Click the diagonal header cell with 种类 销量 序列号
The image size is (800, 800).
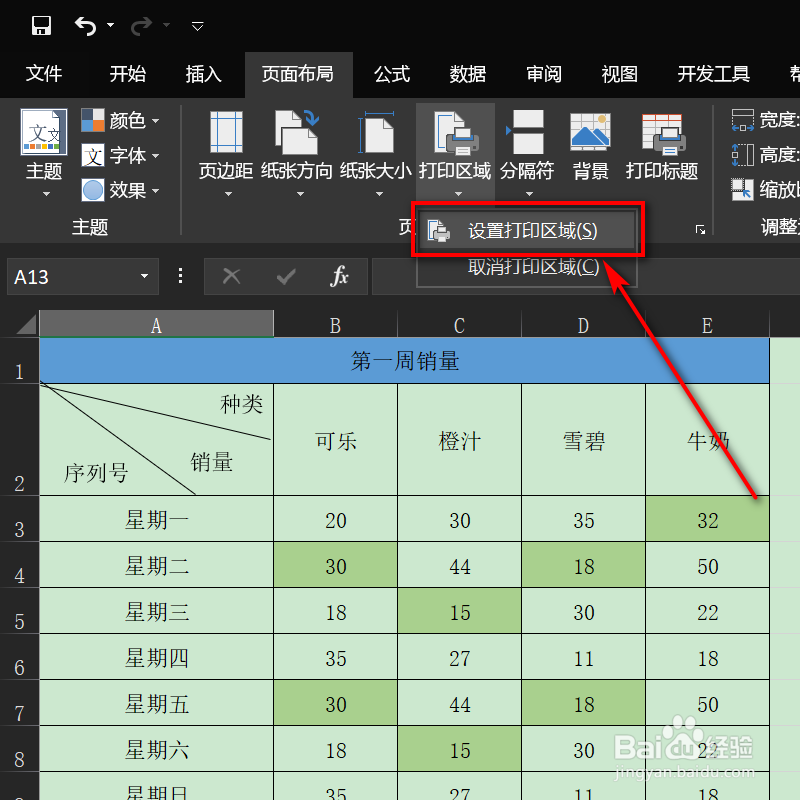(157, 440)
